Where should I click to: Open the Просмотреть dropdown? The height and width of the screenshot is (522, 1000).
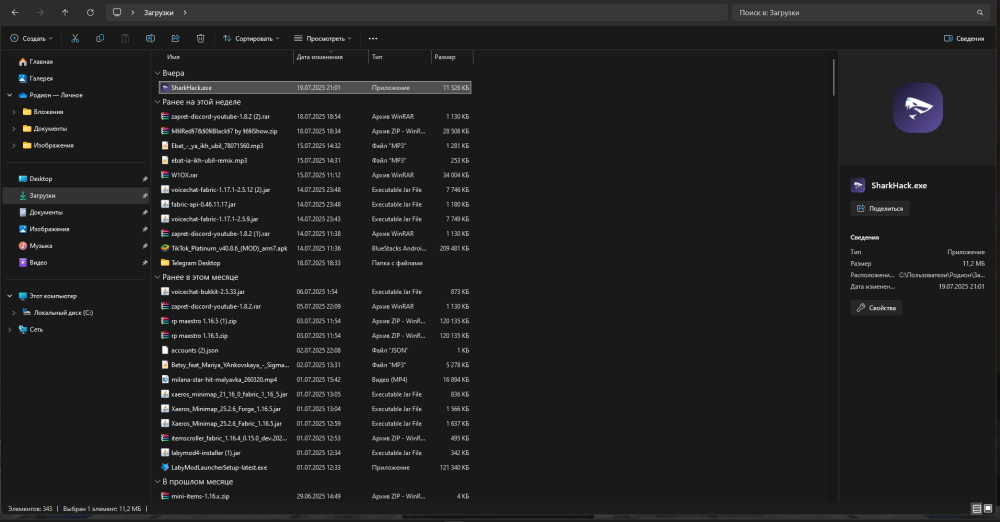323,38
